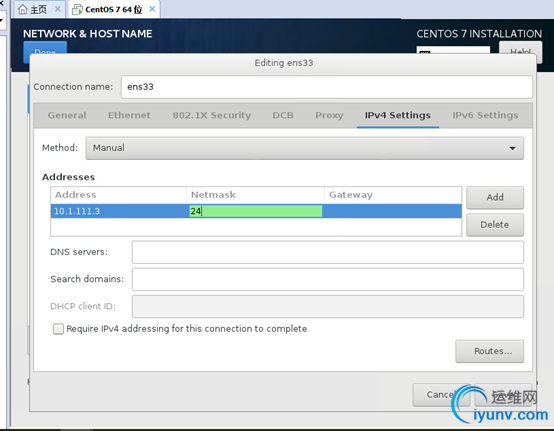The height and width of the screenshot is (431, 554).
Task: Click the empty Gateway cell in the address row
Action: click(x=393, y=211)
